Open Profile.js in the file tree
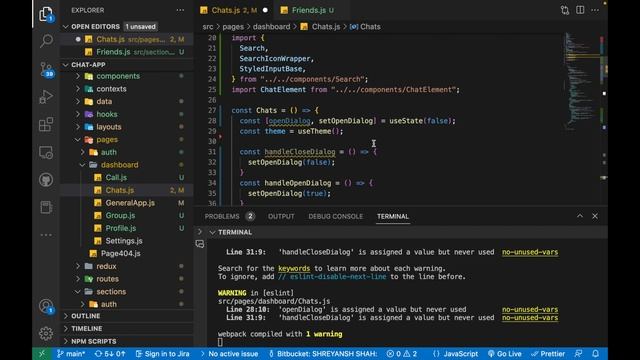640x360 pixels. coord(127,228)
